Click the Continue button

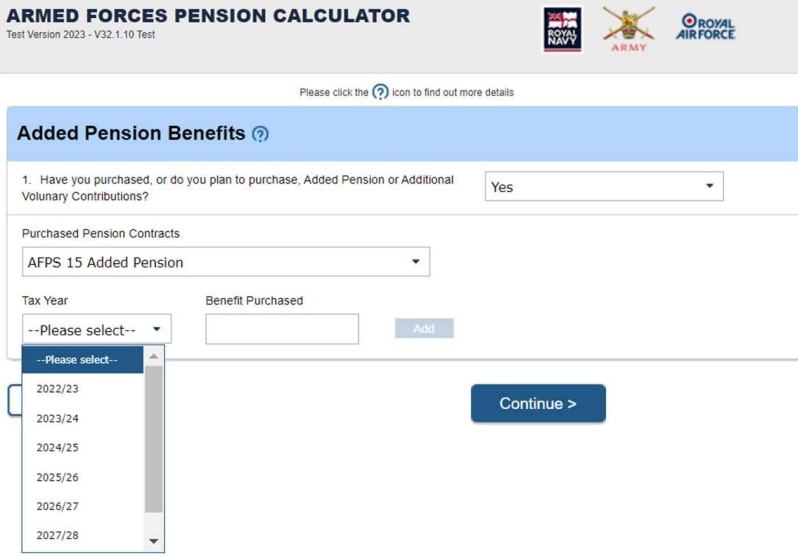[x=538, y=403]
